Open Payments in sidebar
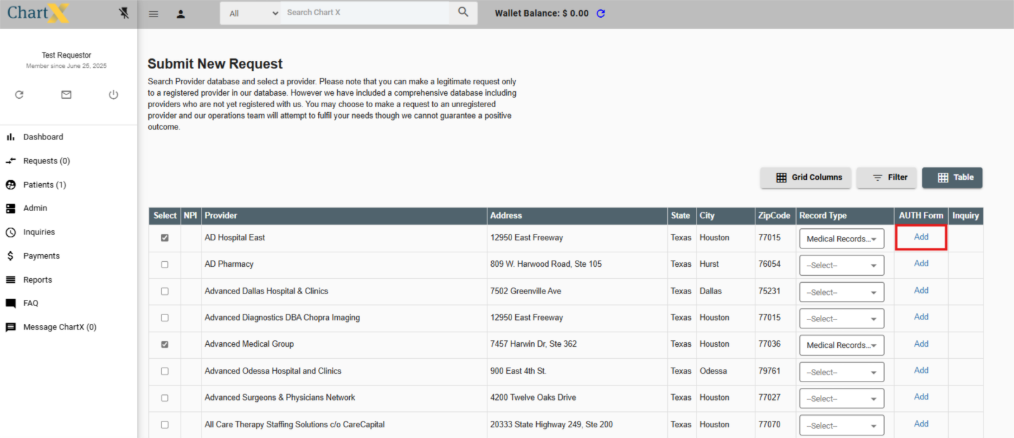 [41, 256]
